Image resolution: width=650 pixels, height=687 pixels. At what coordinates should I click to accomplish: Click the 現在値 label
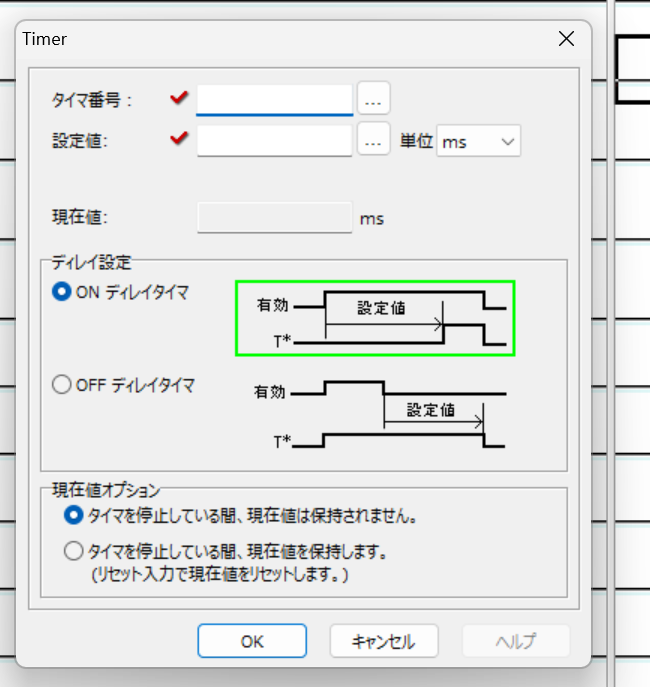[80, 217]
